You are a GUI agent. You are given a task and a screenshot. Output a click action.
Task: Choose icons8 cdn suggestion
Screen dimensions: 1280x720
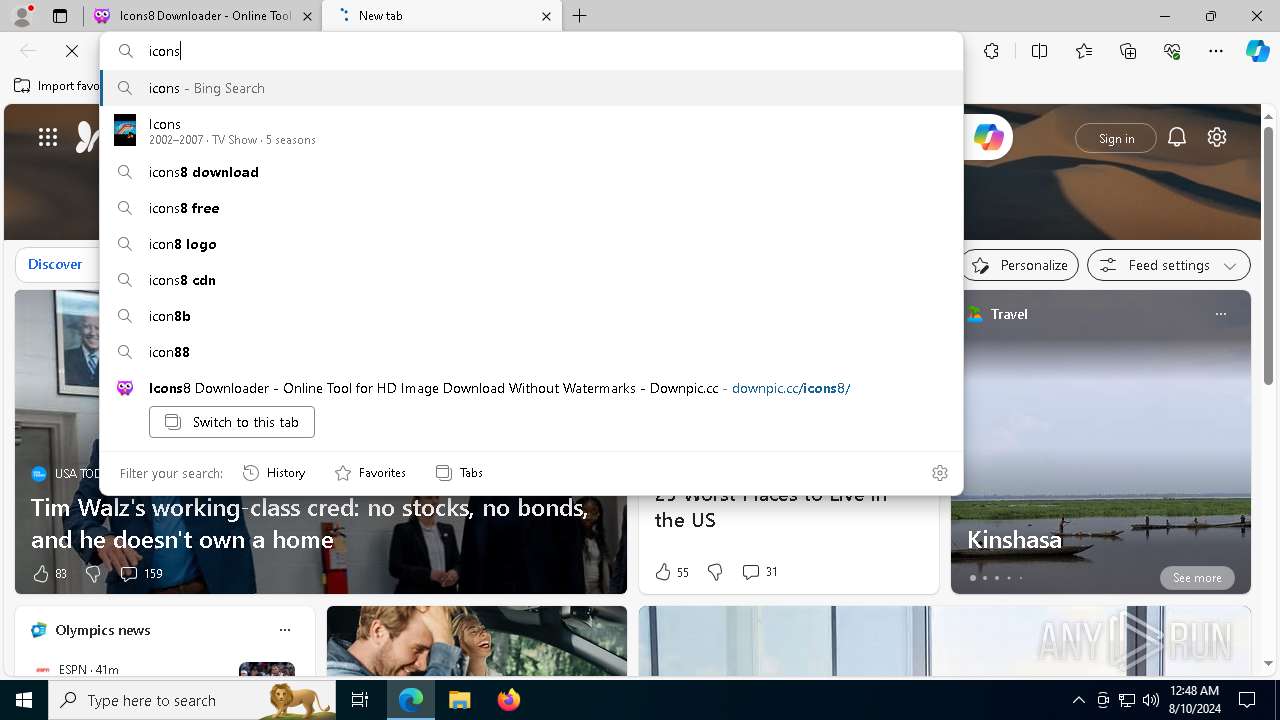click(531, 280)
